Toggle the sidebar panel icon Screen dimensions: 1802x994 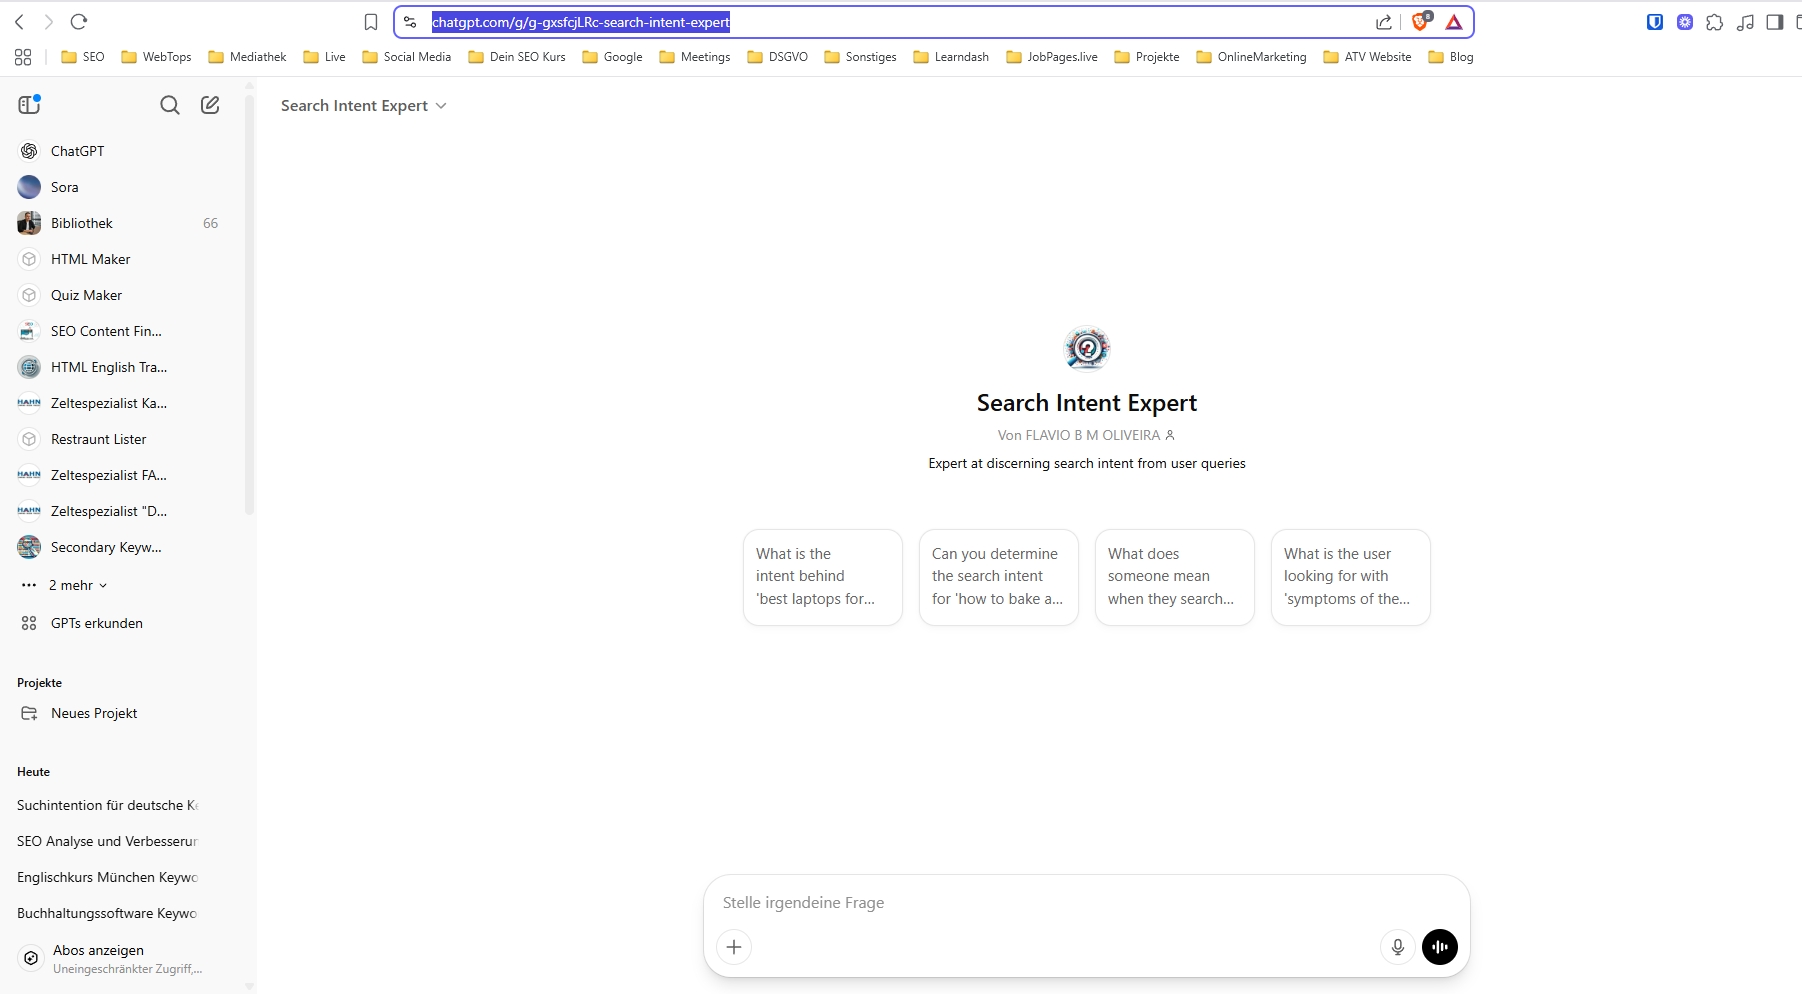point(29,104)
